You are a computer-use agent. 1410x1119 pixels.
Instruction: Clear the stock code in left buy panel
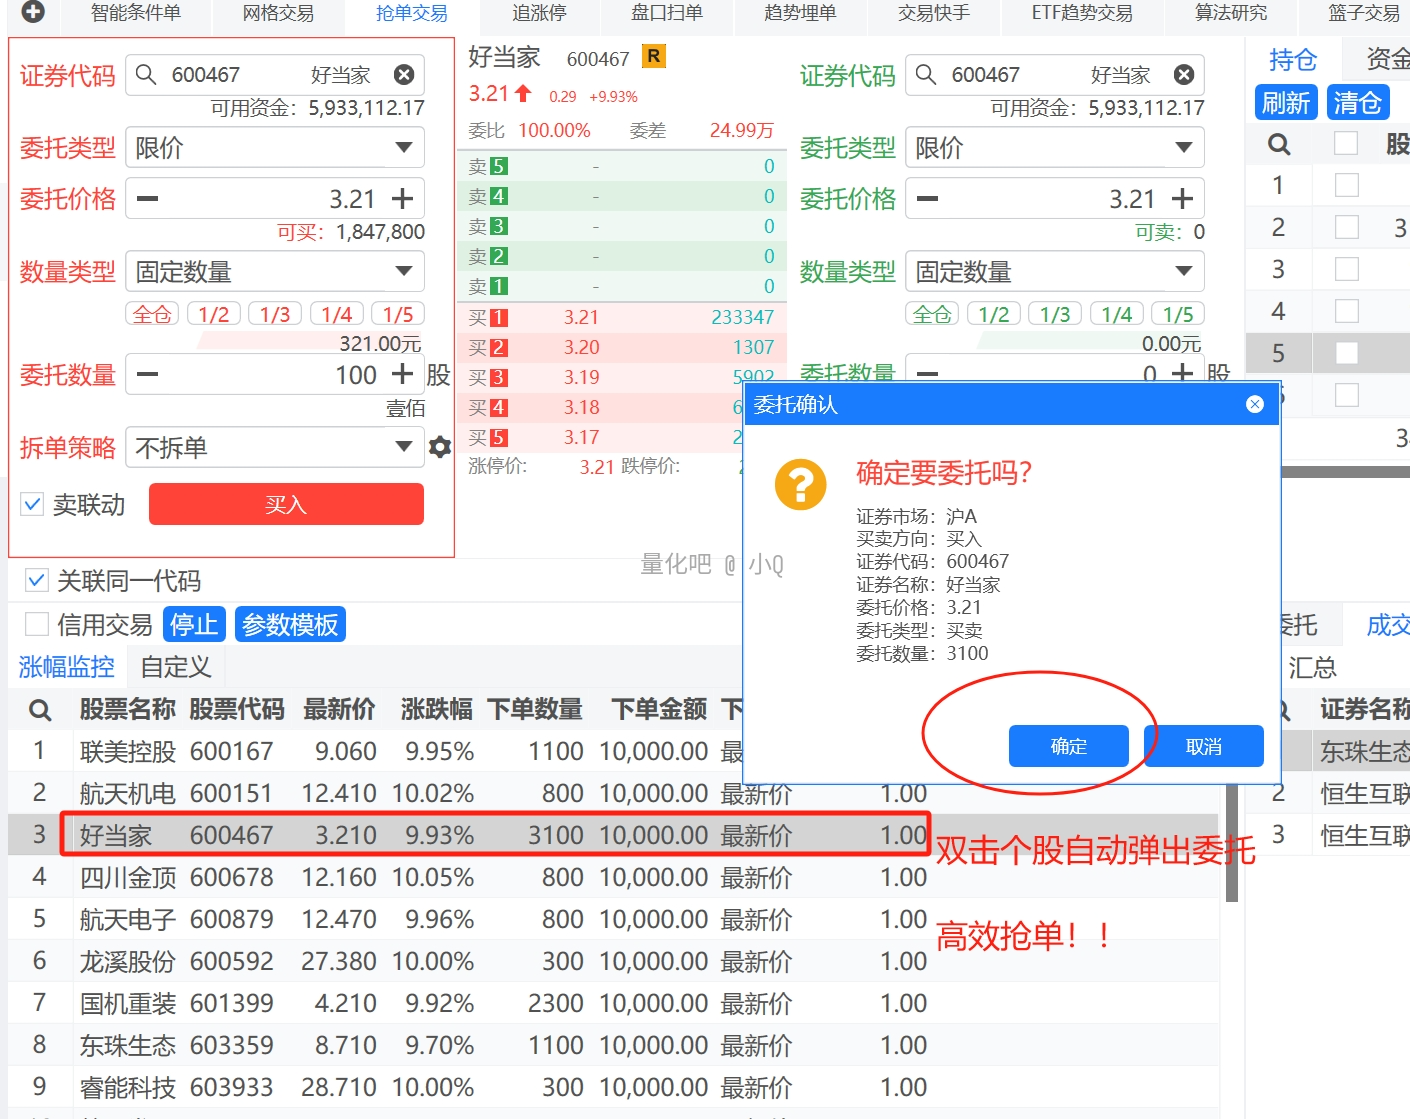(404, 75)
